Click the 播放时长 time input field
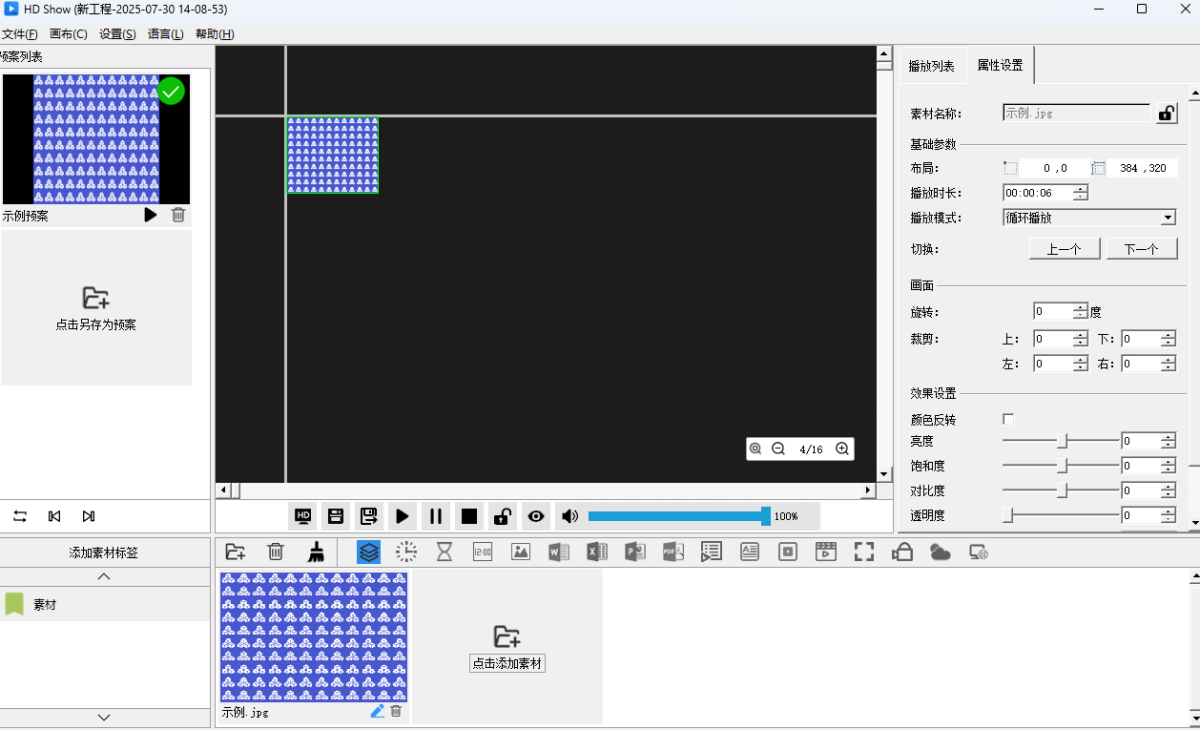The width and height of the screenshot is (1200, 730). [1036, 193]
